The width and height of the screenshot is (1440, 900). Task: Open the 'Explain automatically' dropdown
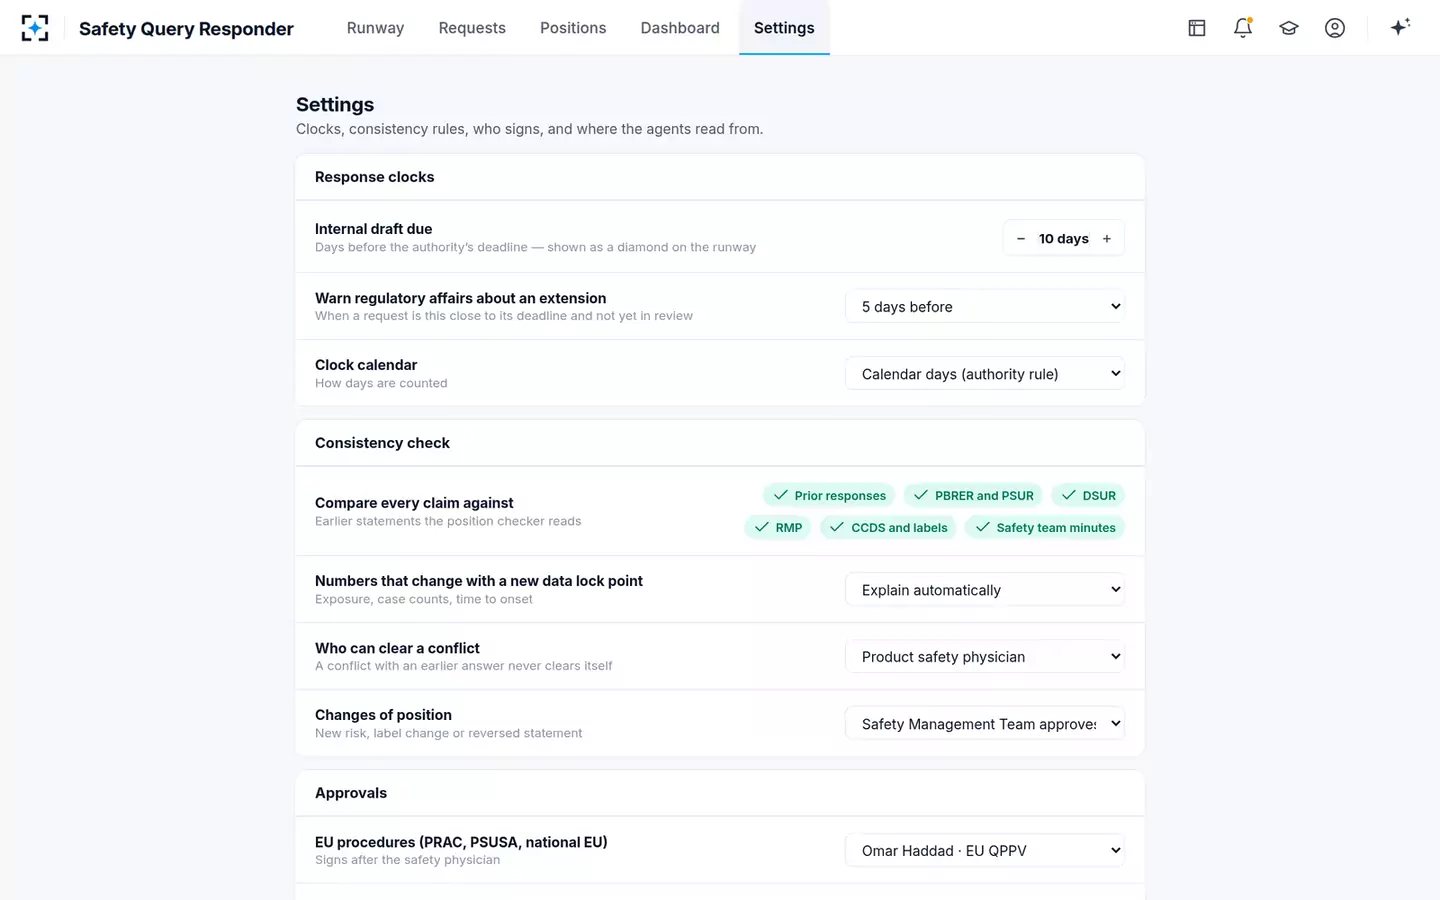[x=985, y=590]
